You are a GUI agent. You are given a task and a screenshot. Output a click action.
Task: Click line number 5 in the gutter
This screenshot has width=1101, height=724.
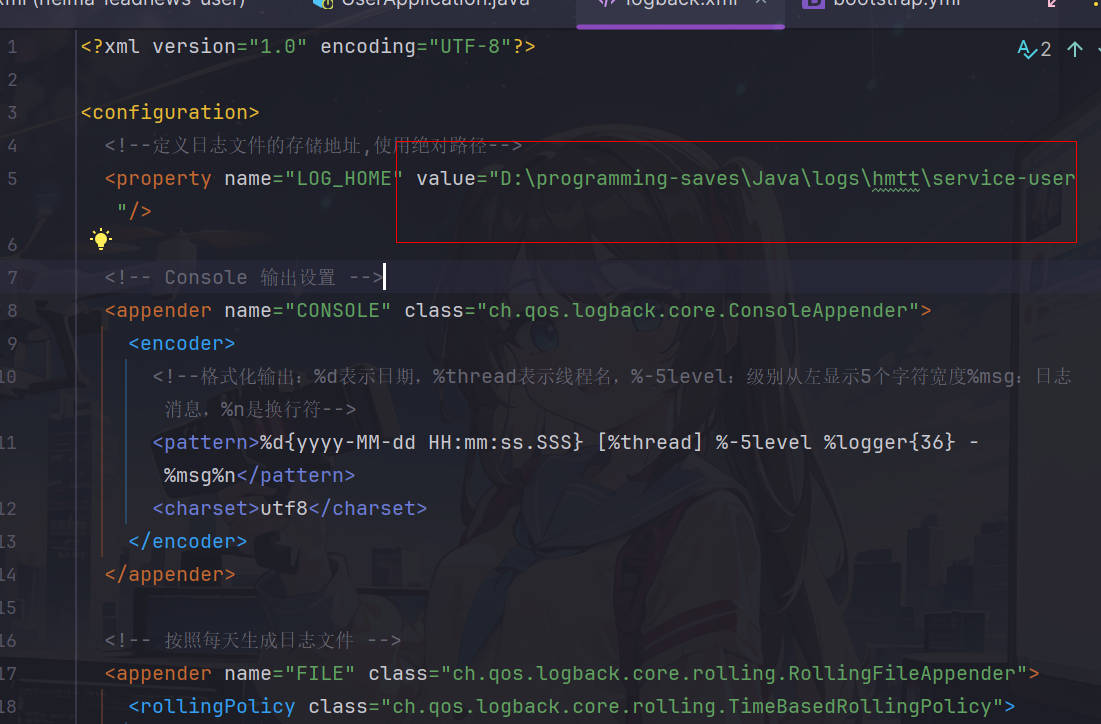point(12,179)
